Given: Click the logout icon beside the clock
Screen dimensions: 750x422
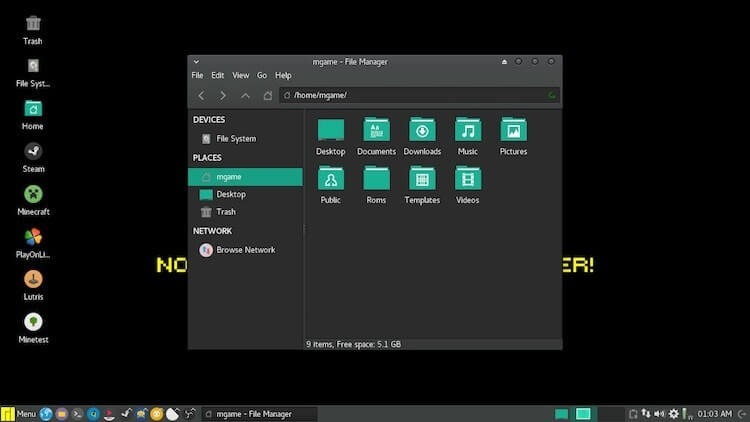Looking at the screenshot, I should 742,414.
